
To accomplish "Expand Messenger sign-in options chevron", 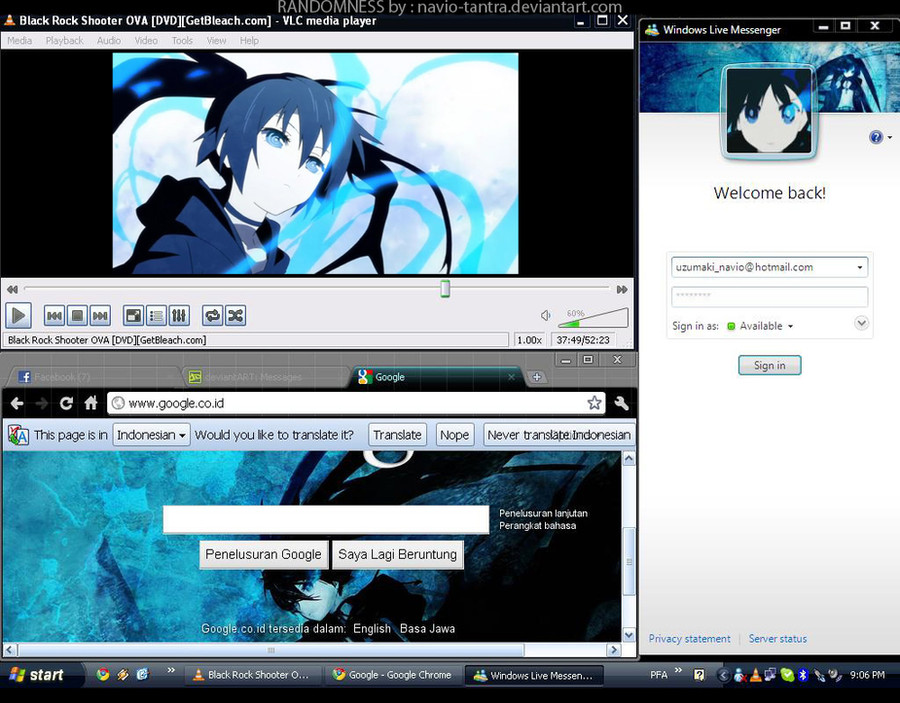I will [x=861, y=323].
